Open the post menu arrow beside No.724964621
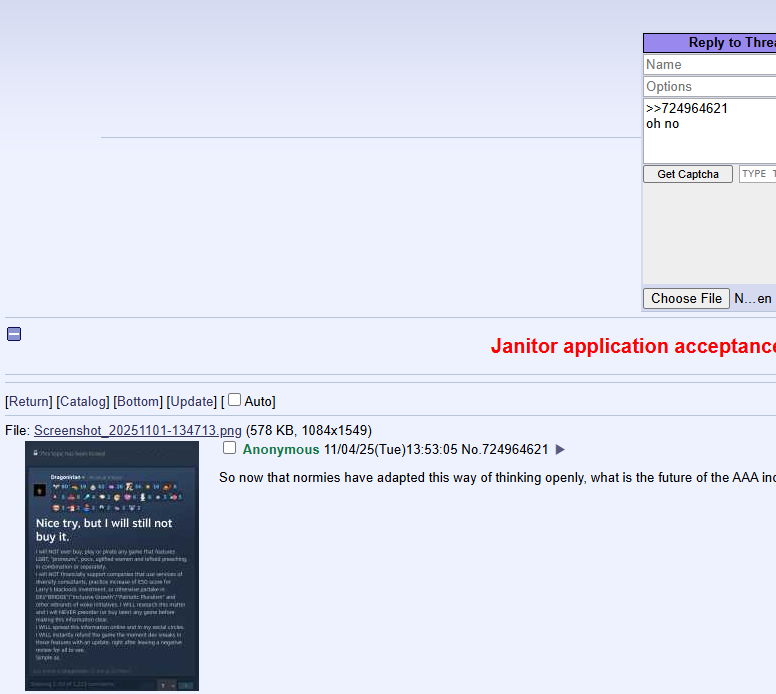776x694 pixels. [560, 449]
